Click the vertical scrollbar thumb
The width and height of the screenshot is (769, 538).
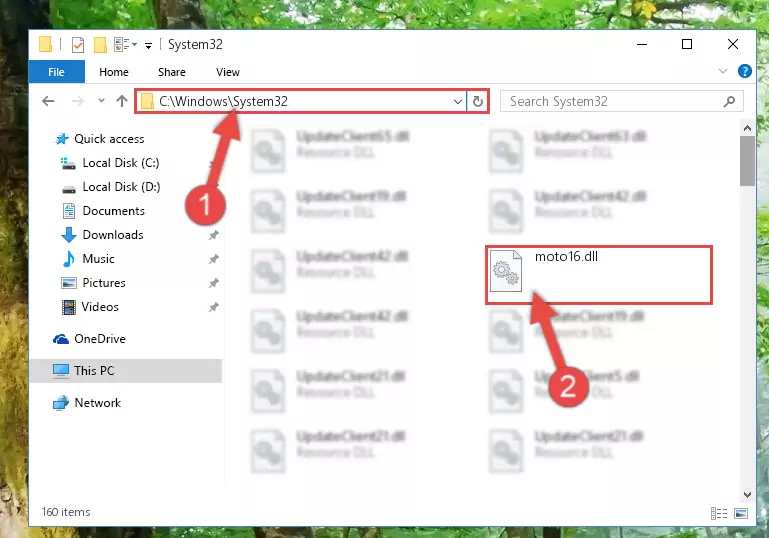(x=747, y=161)
